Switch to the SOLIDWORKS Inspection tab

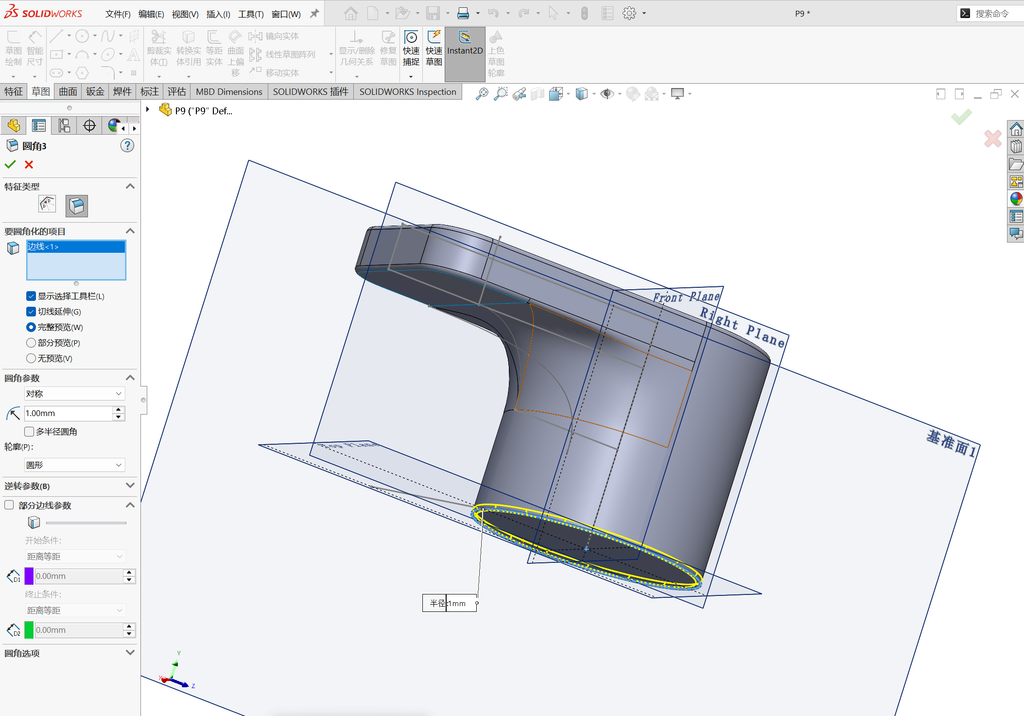(408, 91)
